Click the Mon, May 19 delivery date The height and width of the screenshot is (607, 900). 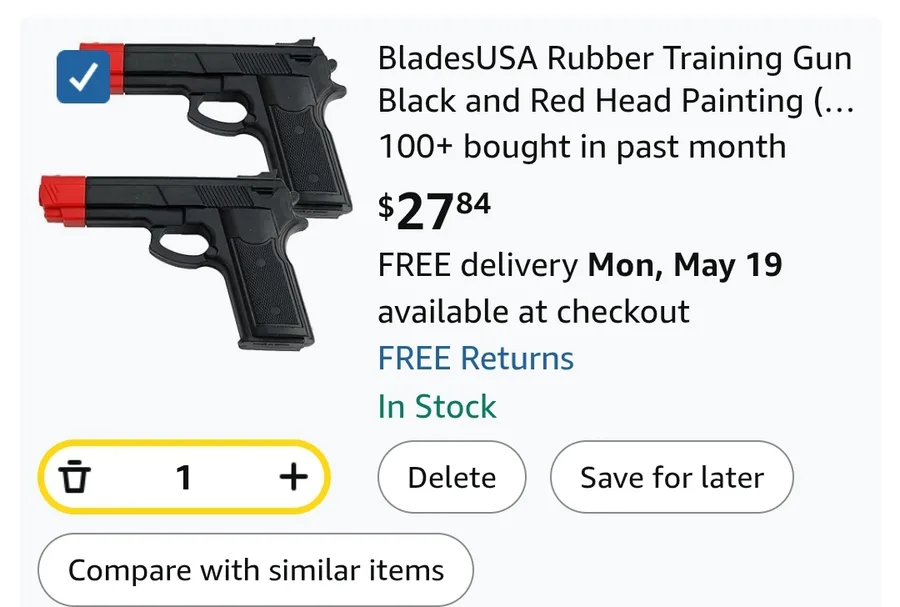(x=685, y=265)
